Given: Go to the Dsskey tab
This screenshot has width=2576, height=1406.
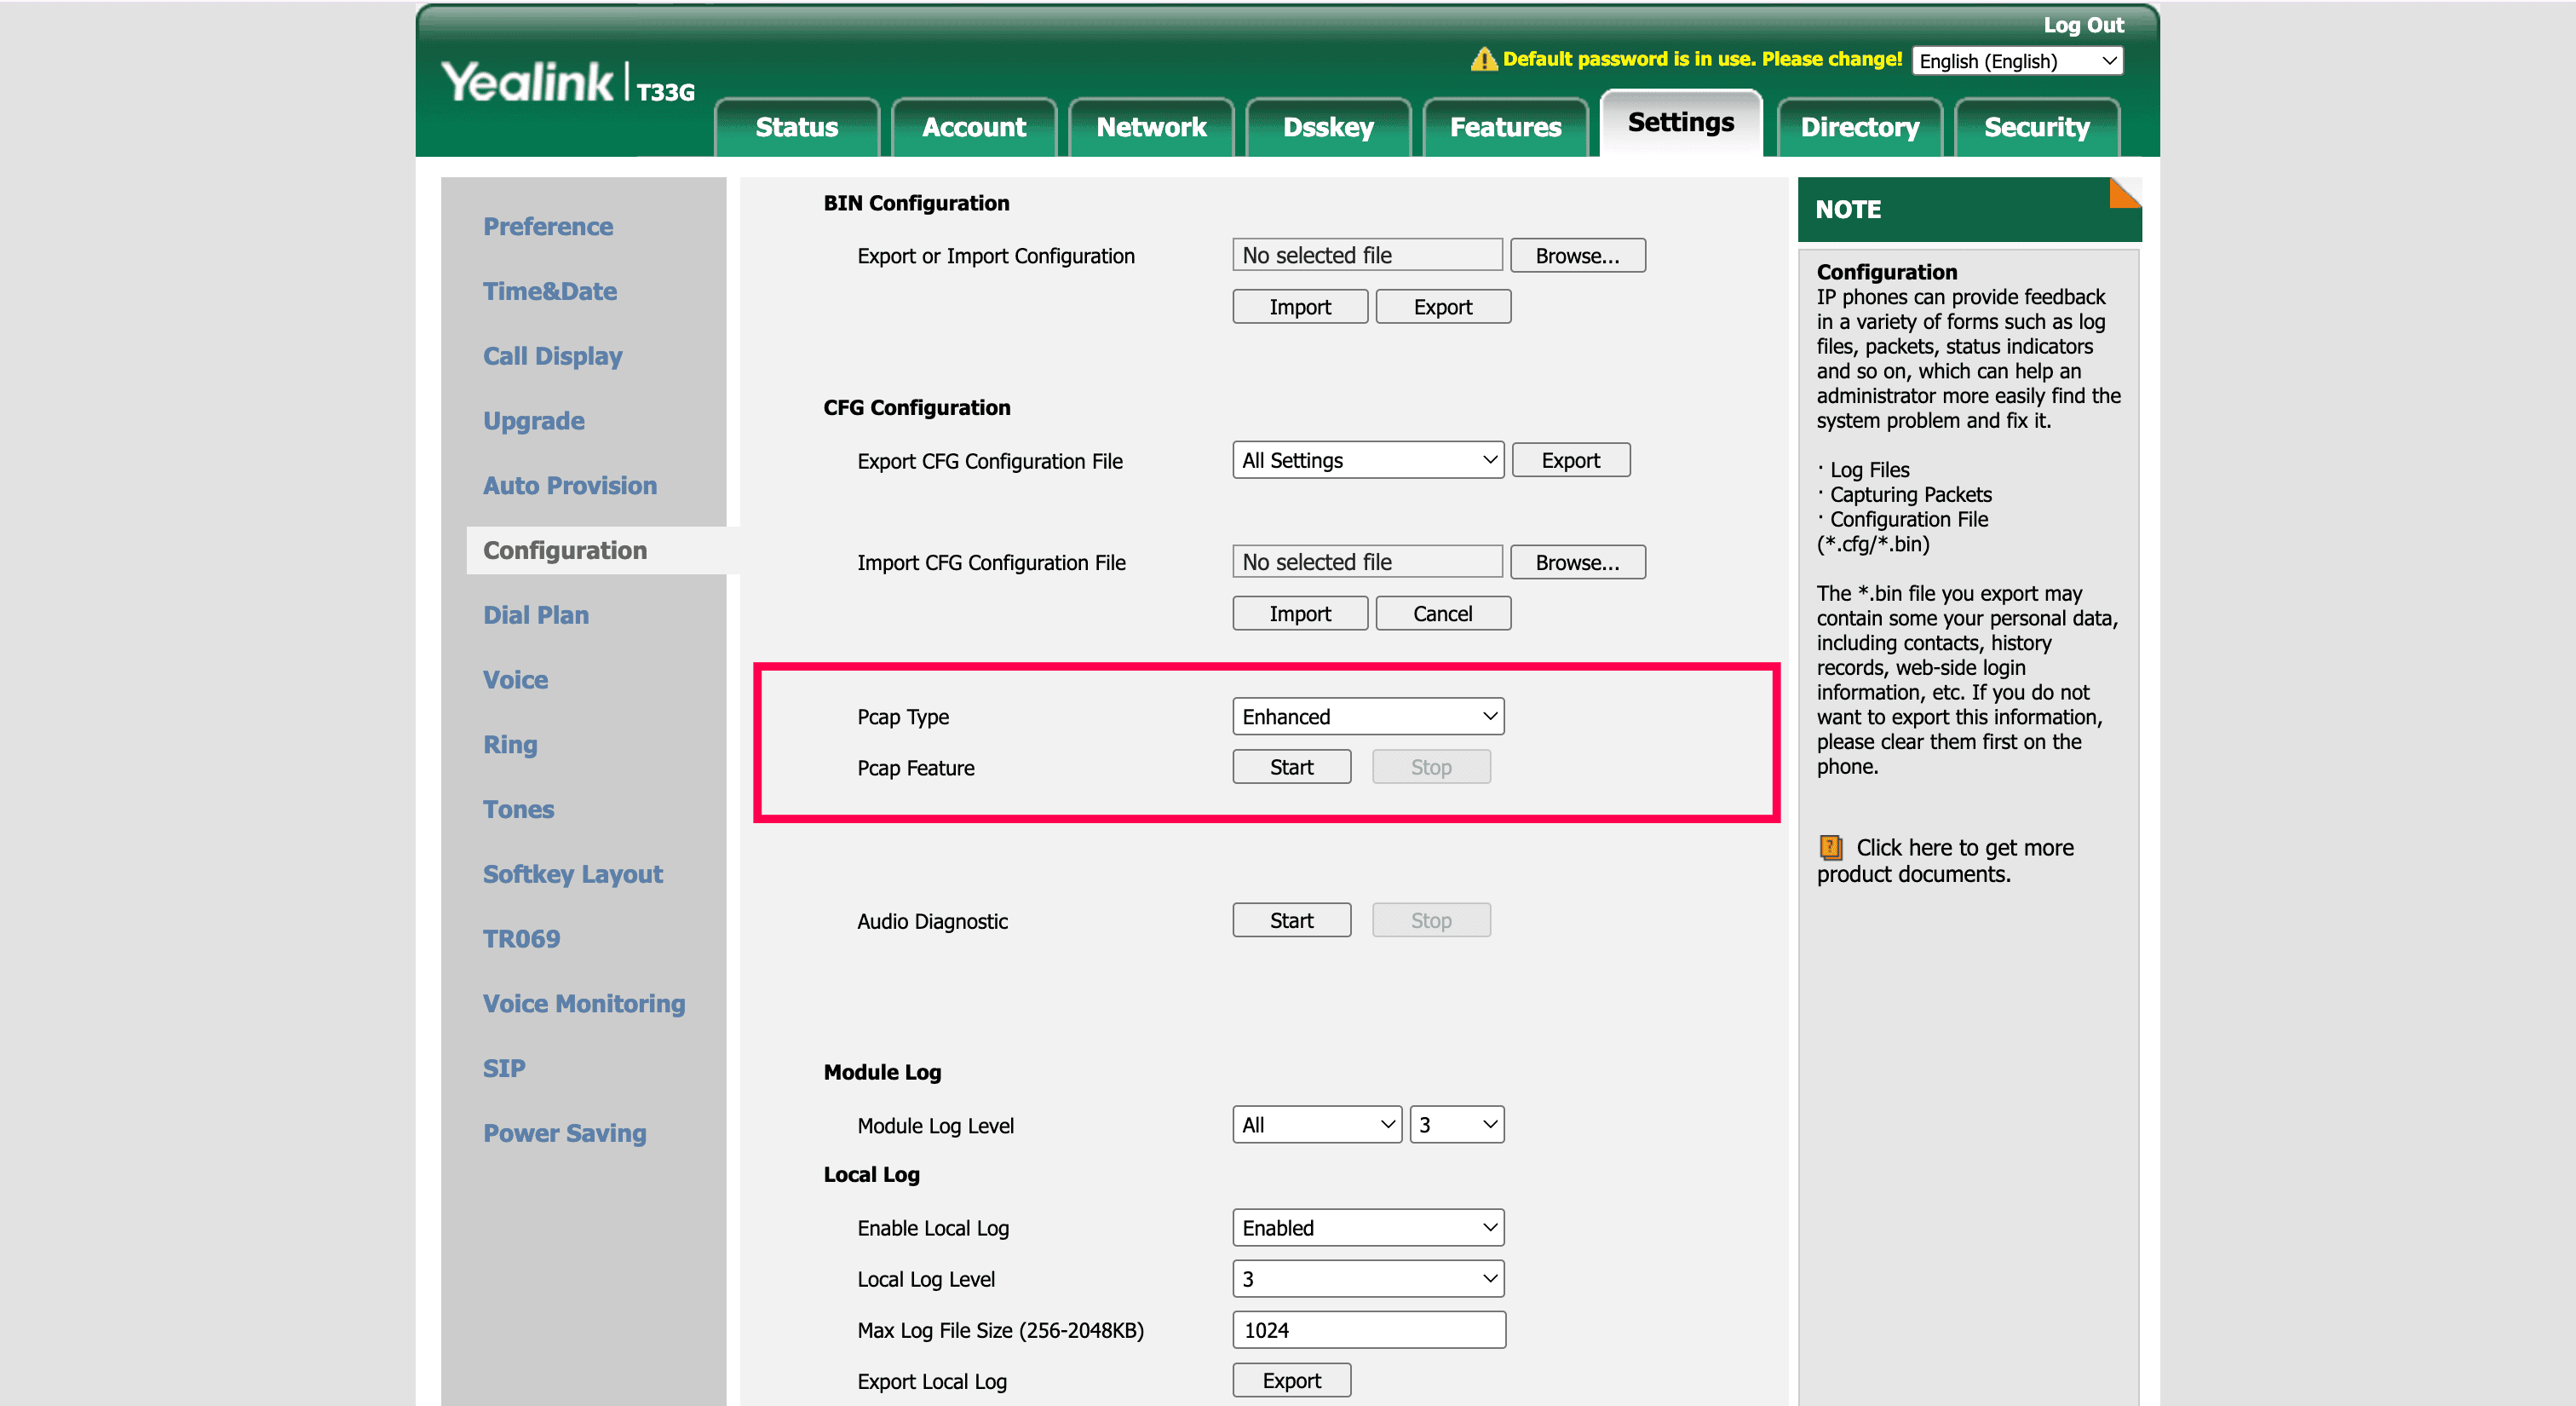Looking at the screenshot, I should click(x=1328, y=127).
